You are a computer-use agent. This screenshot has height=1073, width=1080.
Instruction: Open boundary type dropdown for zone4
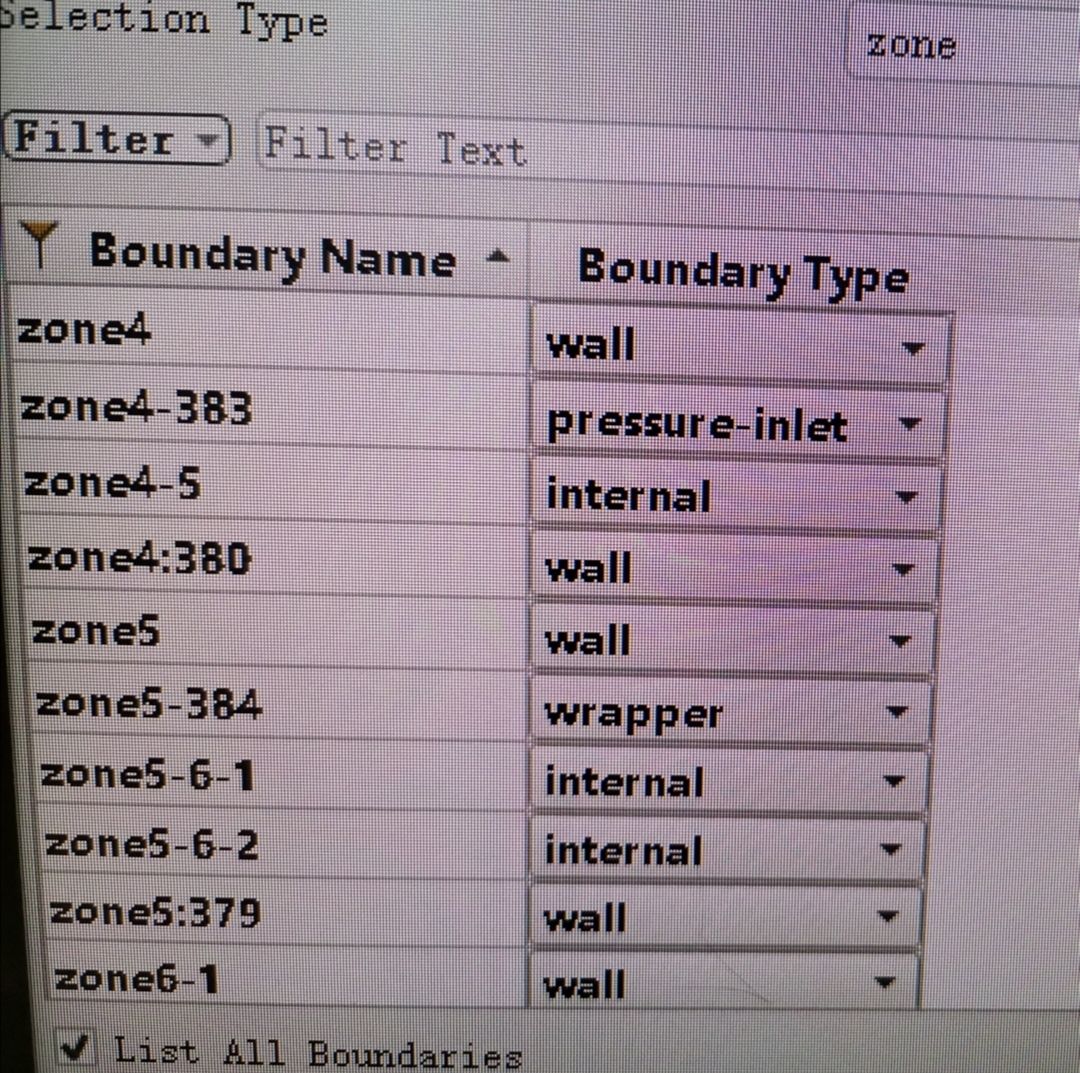click(x=912, y=349)
